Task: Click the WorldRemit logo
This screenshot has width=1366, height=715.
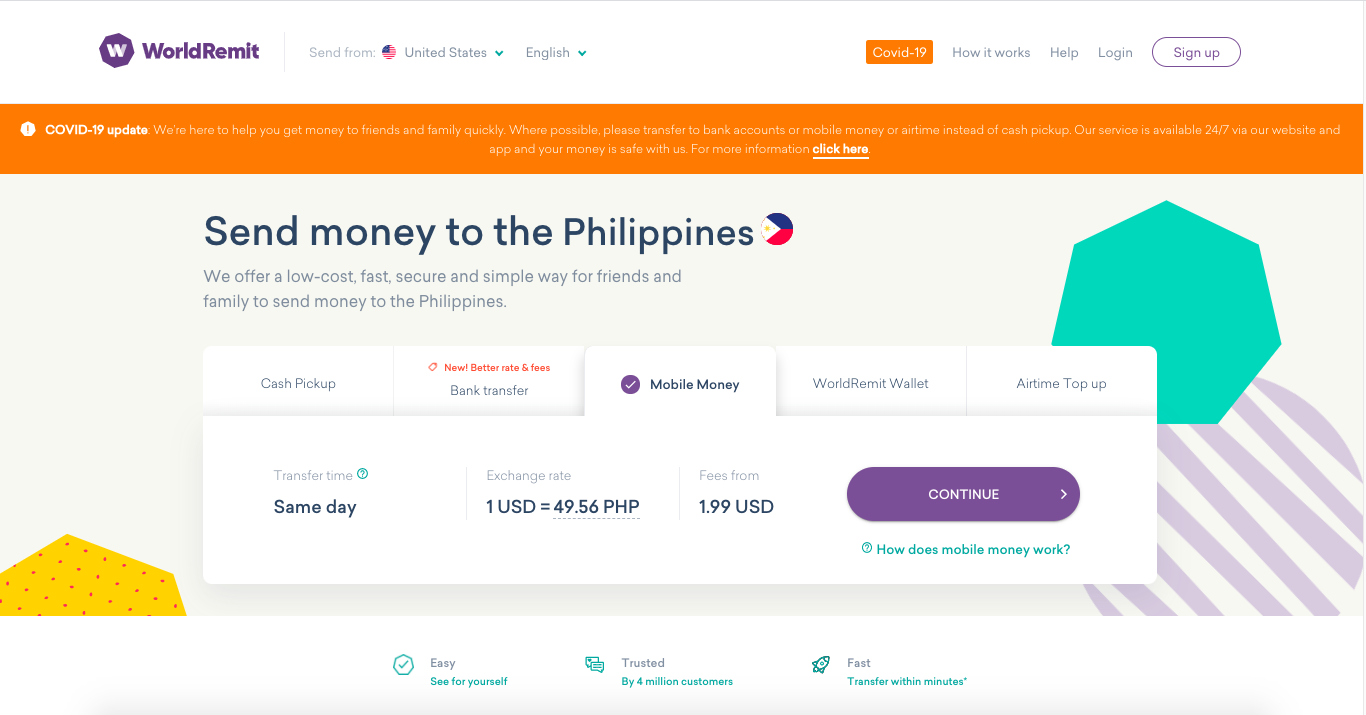Action: (179, 51)
